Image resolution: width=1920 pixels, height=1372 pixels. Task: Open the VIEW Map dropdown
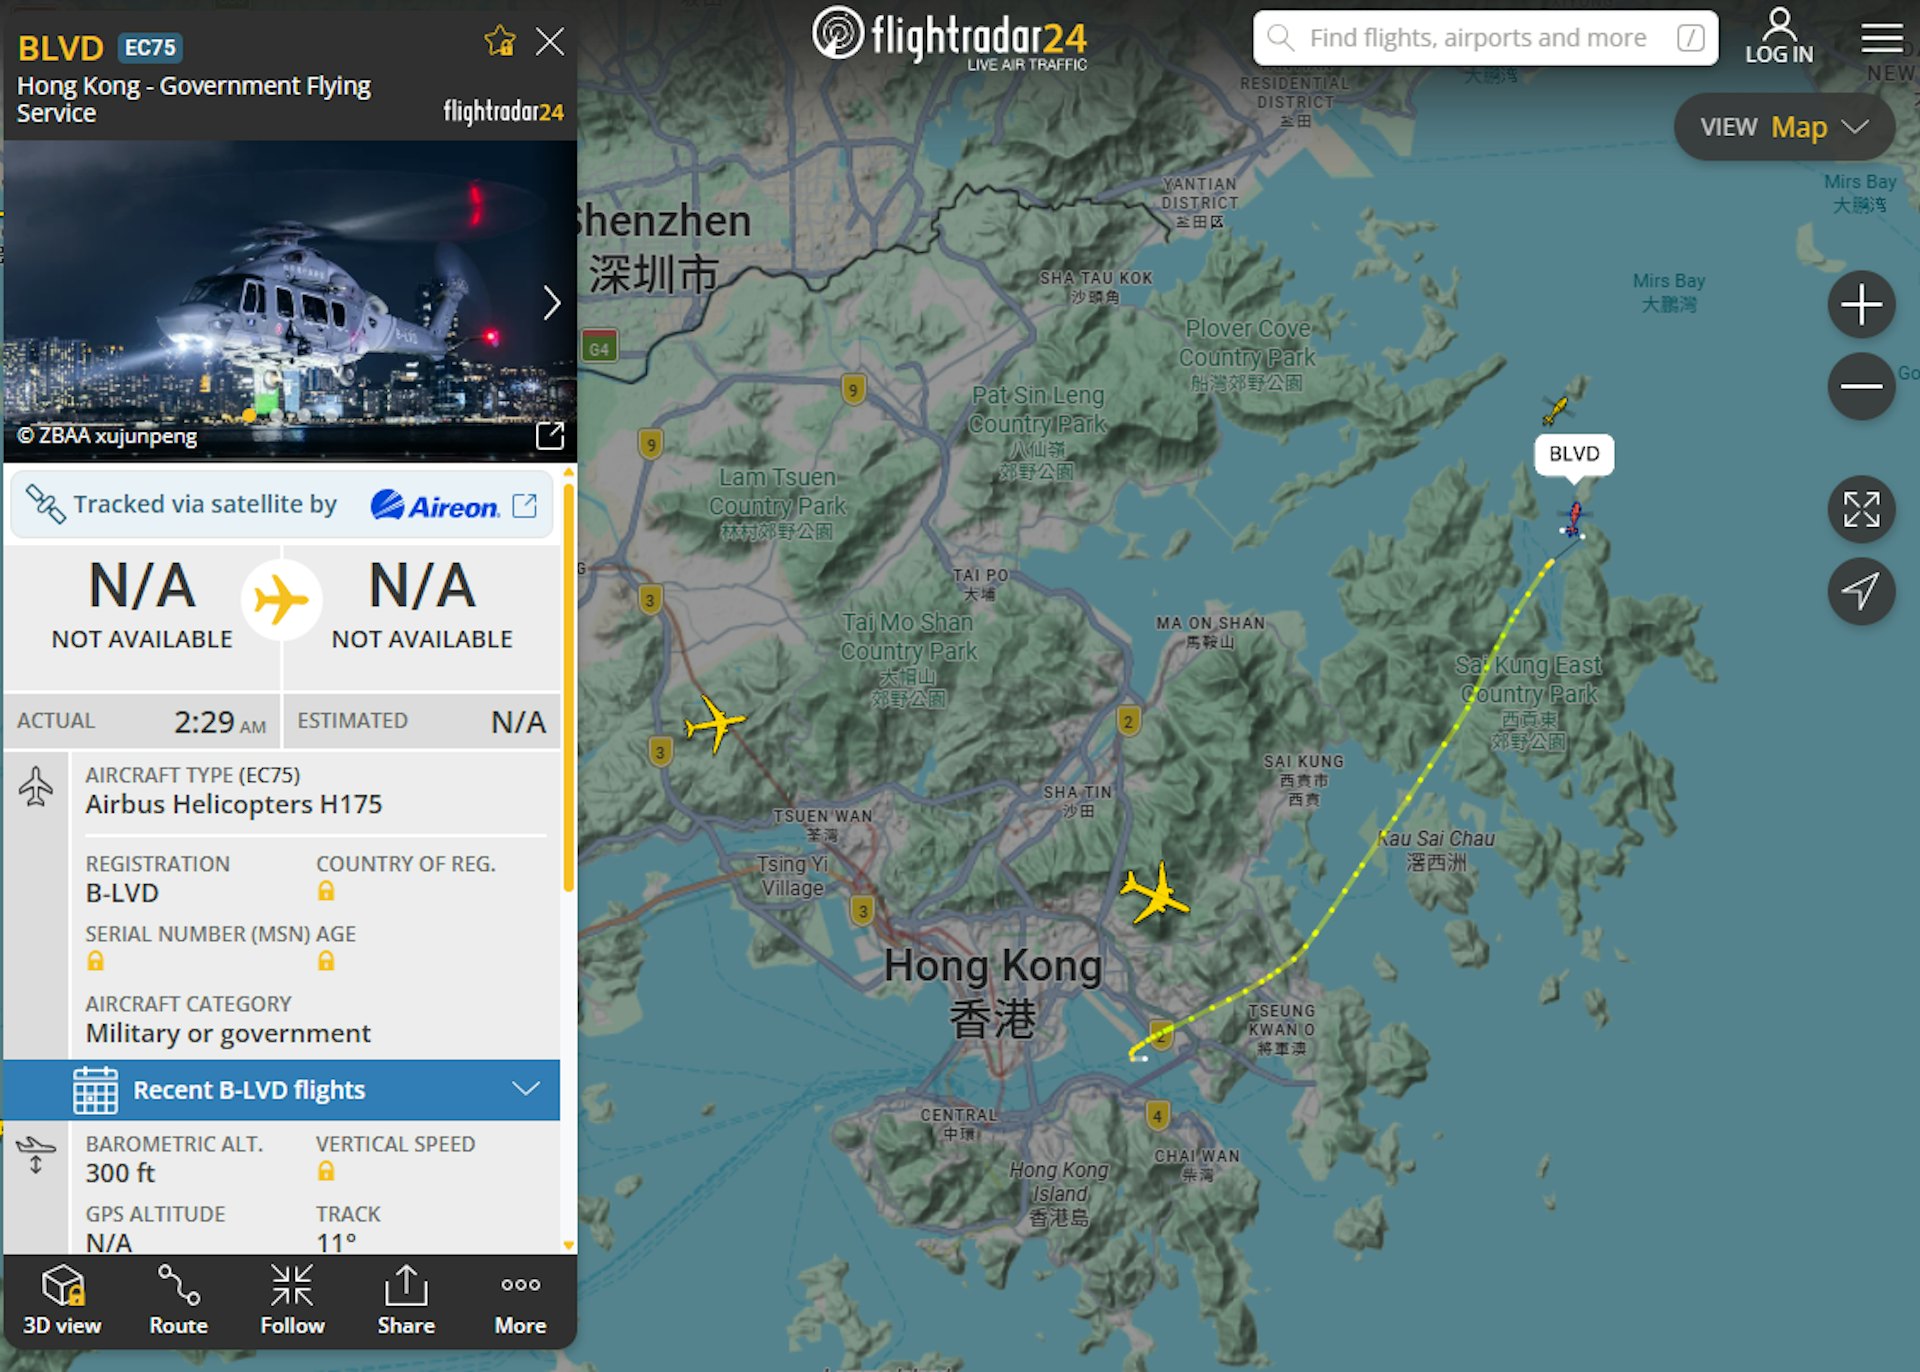tap(1784, 127)
